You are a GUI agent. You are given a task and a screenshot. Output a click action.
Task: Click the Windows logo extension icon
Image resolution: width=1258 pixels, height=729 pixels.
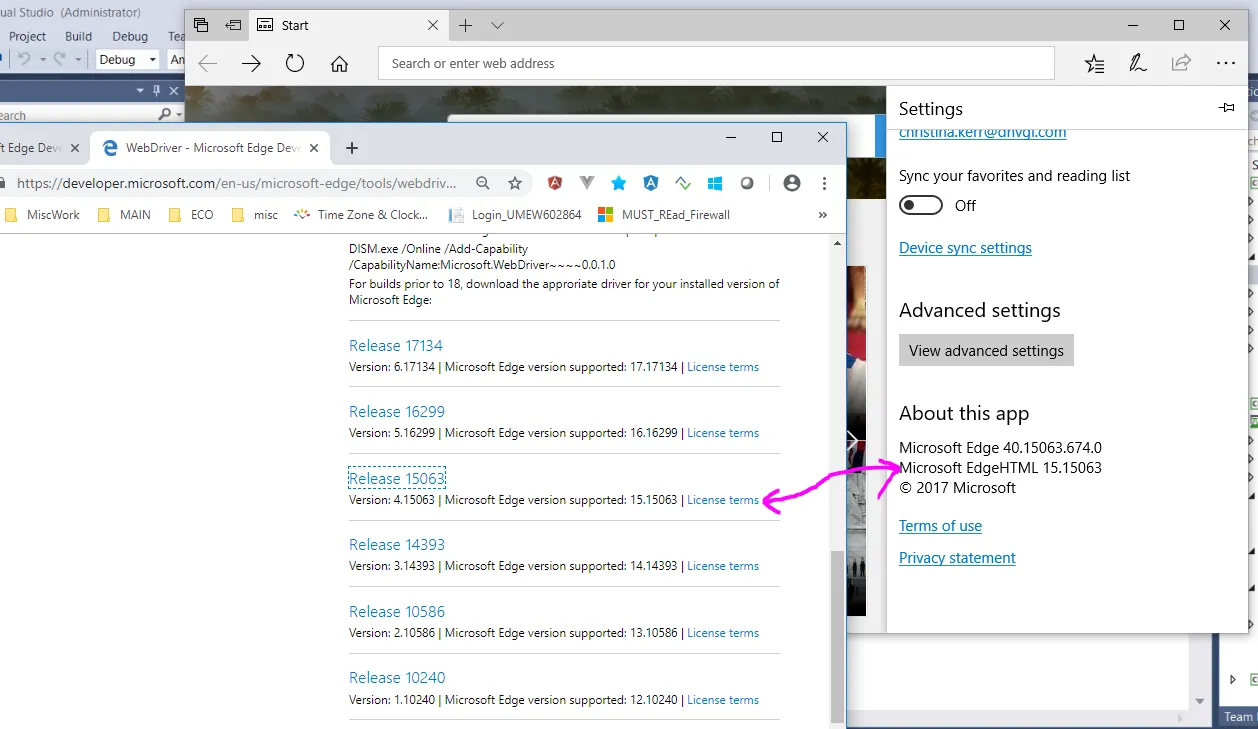715,183
